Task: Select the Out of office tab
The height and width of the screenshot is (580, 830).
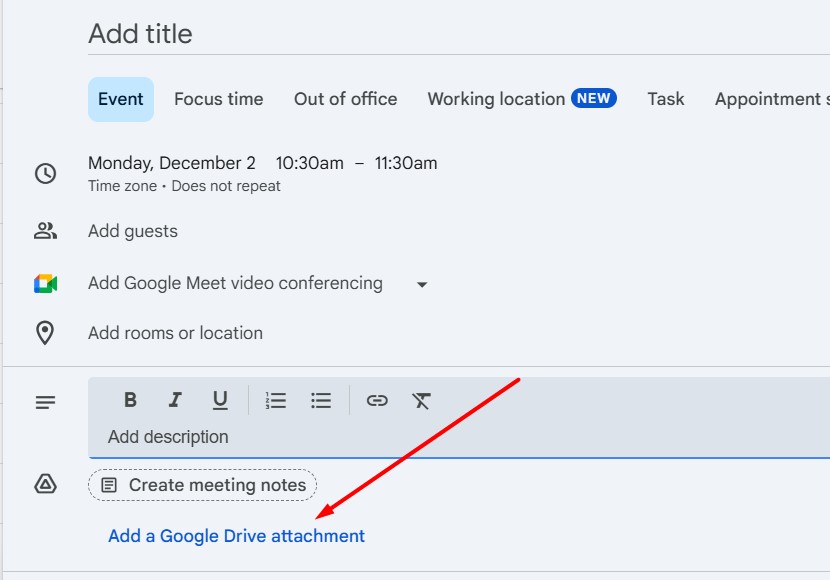Action: coord(345,98)
